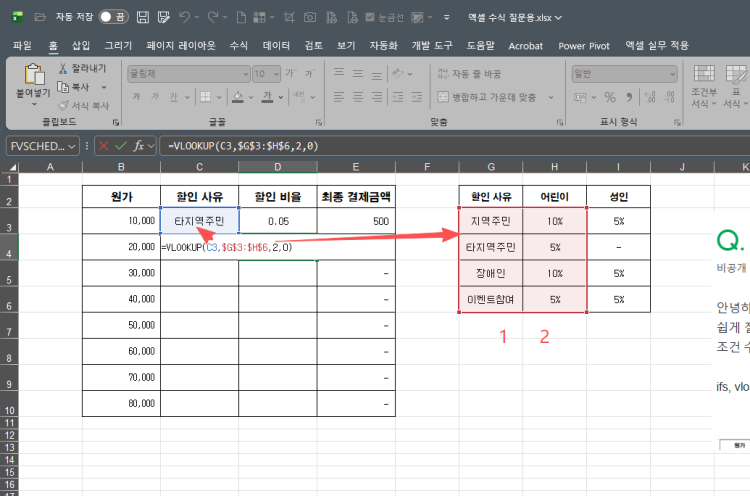Open the font size dropdown
Viewport: 750px width, 496px height.
[276, 74]
